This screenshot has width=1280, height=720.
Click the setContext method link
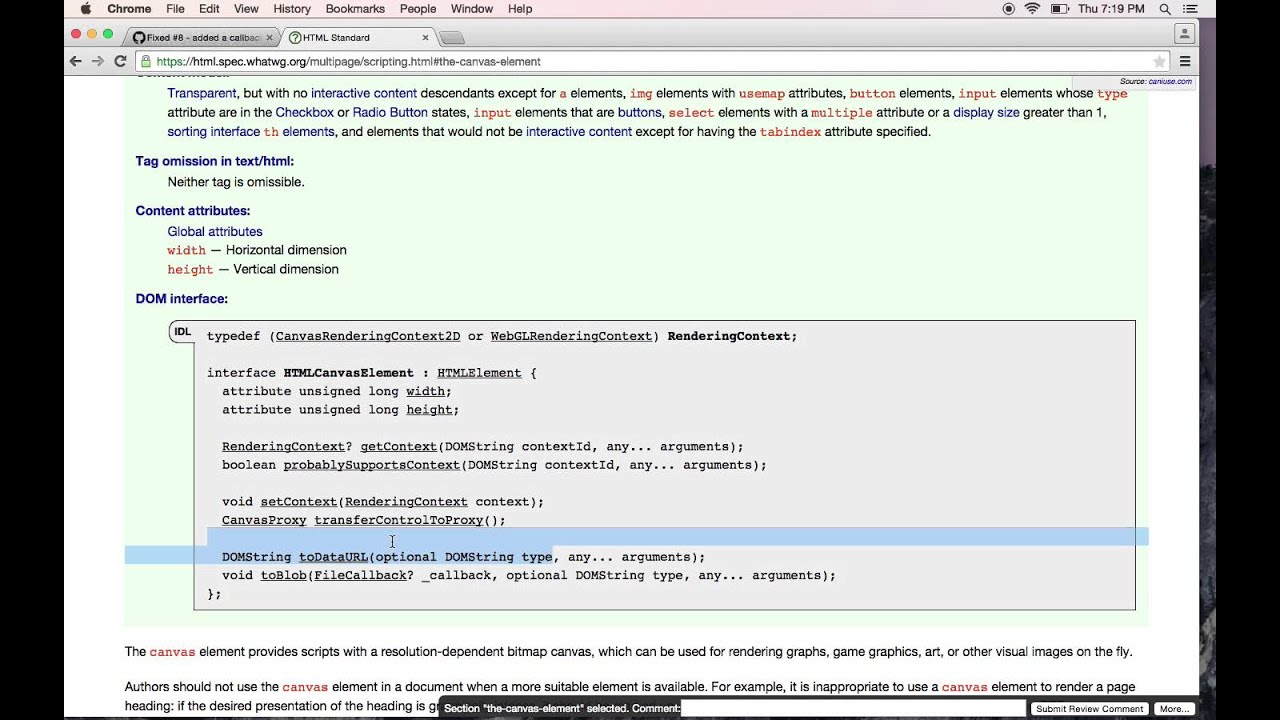point(299,502)
